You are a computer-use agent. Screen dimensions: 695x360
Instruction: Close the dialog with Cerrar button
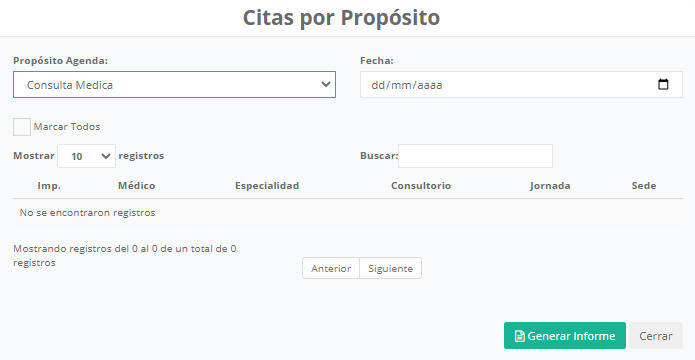click(x=656, y=336)
